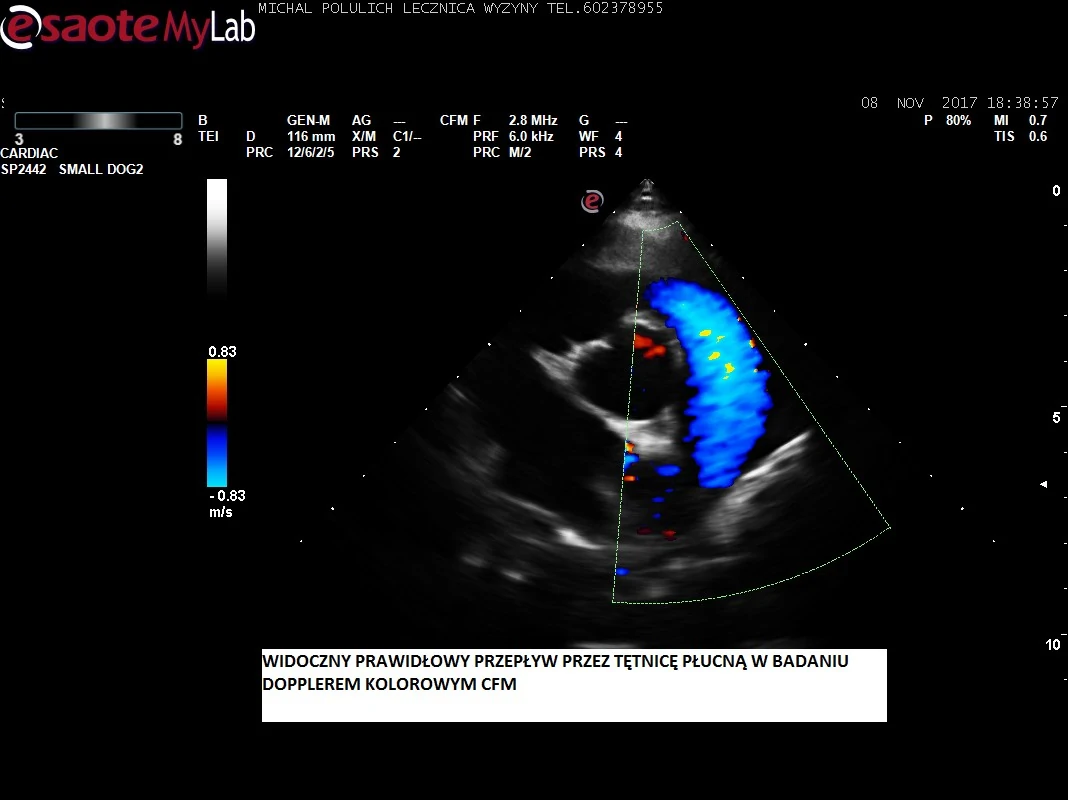
Task: Click the PRF 6.0 kHz setting
Action: 530,136
